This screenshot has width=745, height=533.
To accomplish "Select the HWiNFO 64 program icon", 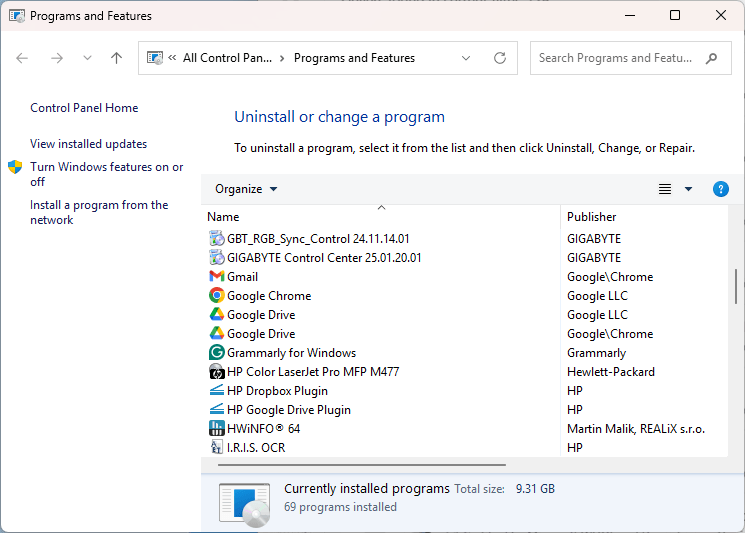I will tap(217, 429).
